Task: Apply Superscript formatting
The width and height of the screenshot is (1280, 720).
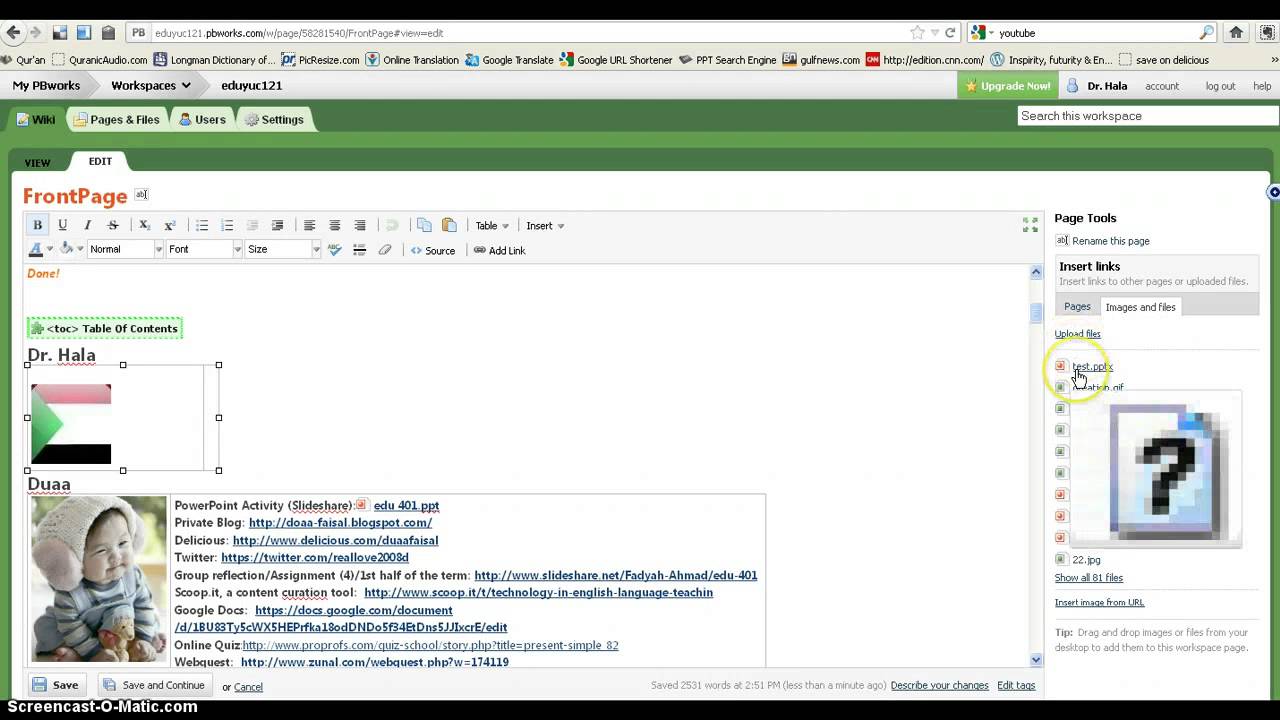Action: pyautogui.click(x=170, y=225)
